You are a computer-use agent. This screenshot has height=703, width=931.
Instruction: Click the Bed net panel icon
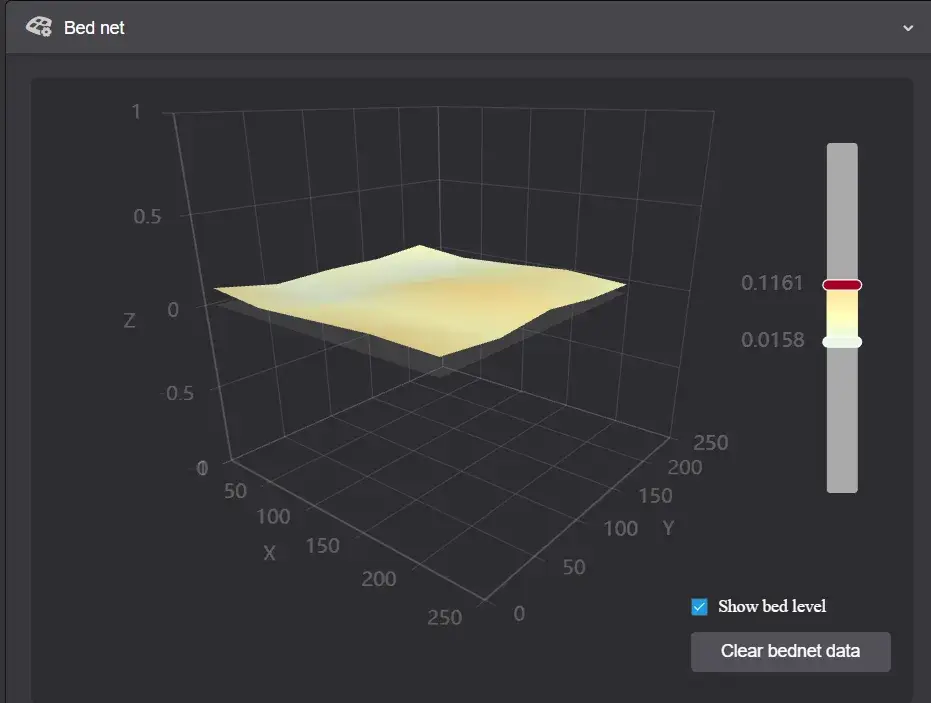(x=39, y=27)
